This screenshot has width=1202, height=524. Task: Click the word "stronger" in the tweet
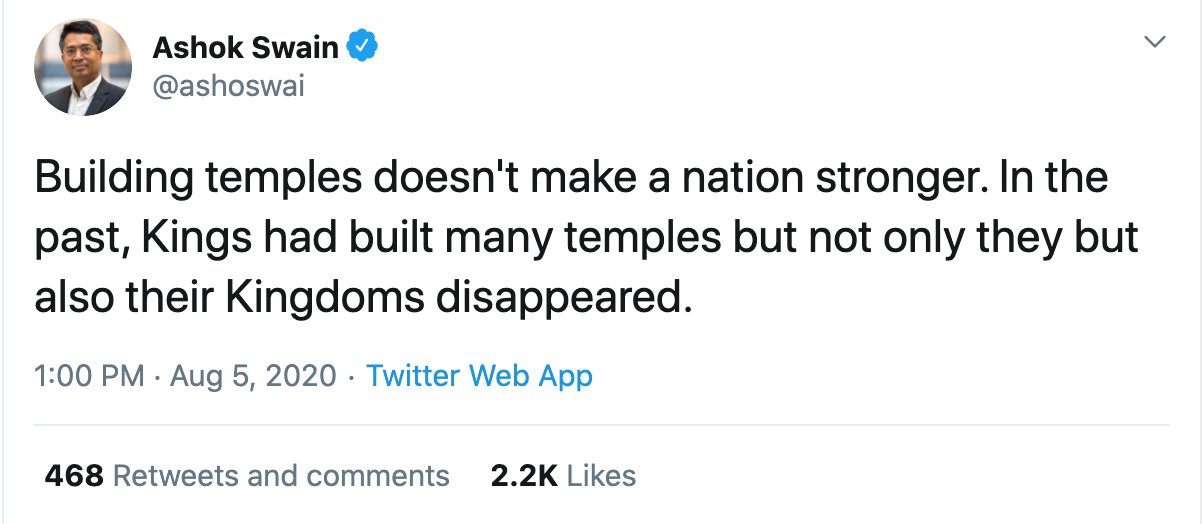coord(902,178)
